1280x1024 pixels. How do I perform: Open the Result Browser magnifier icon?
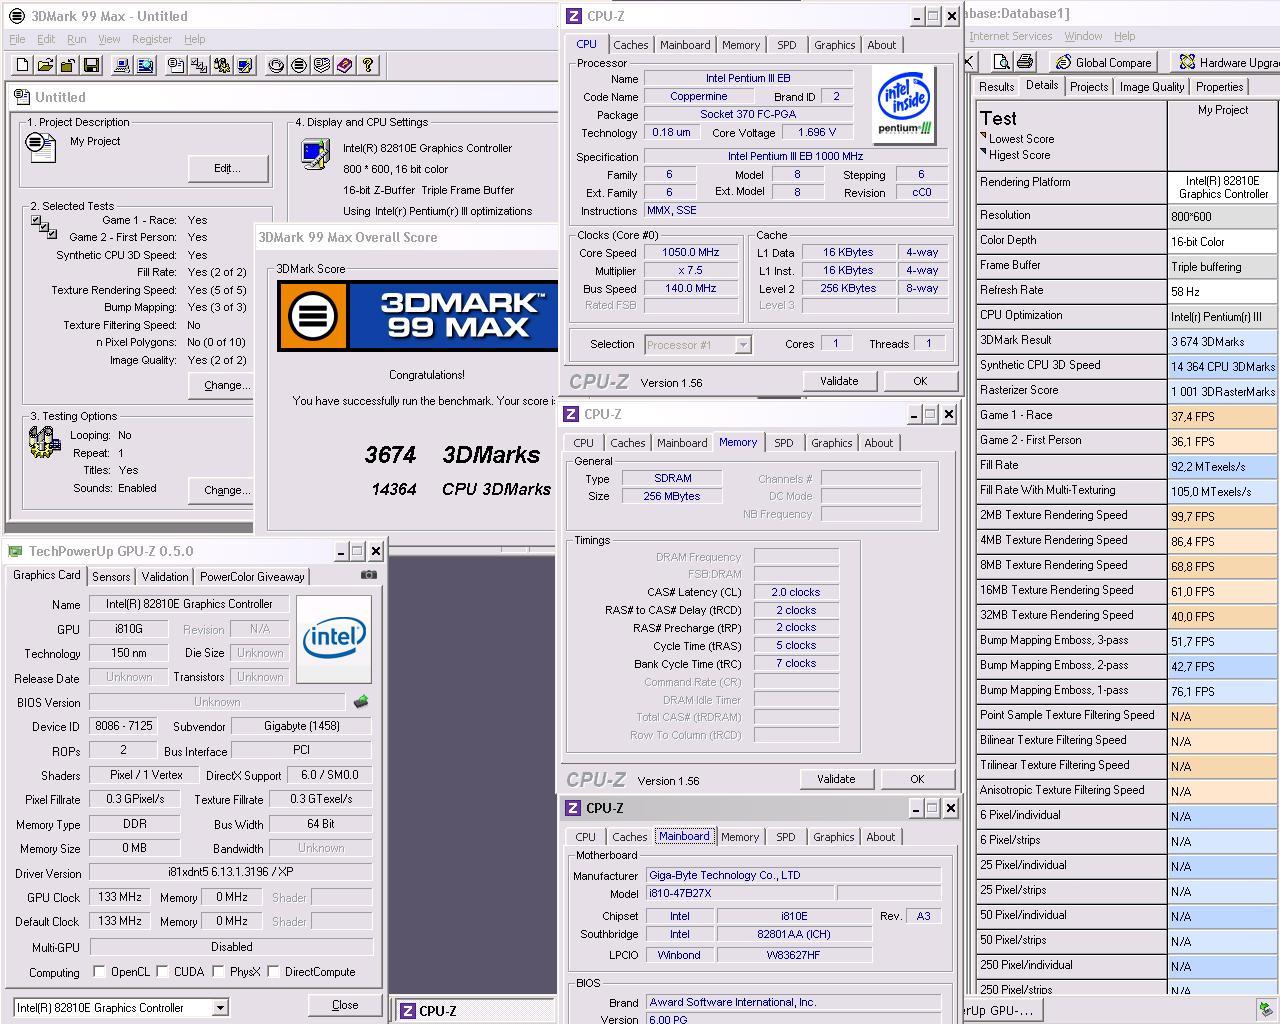pyautogui.click(x=145, y=65)
